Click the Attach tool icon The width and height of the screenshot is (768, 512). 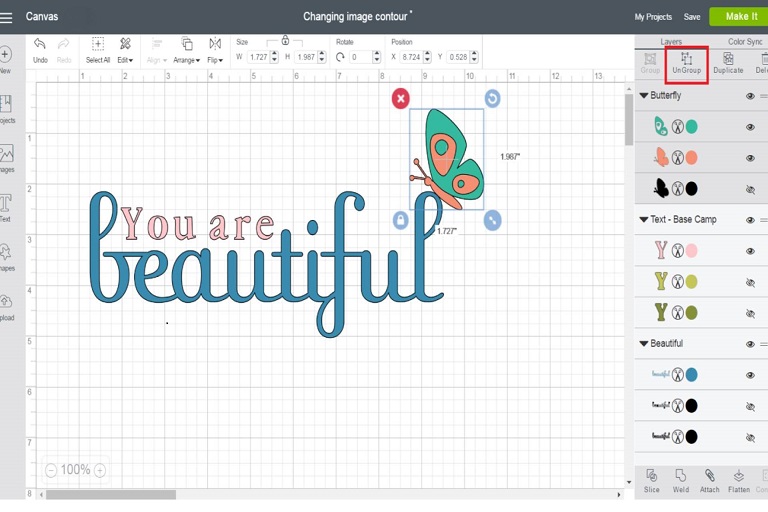(709, 478)
